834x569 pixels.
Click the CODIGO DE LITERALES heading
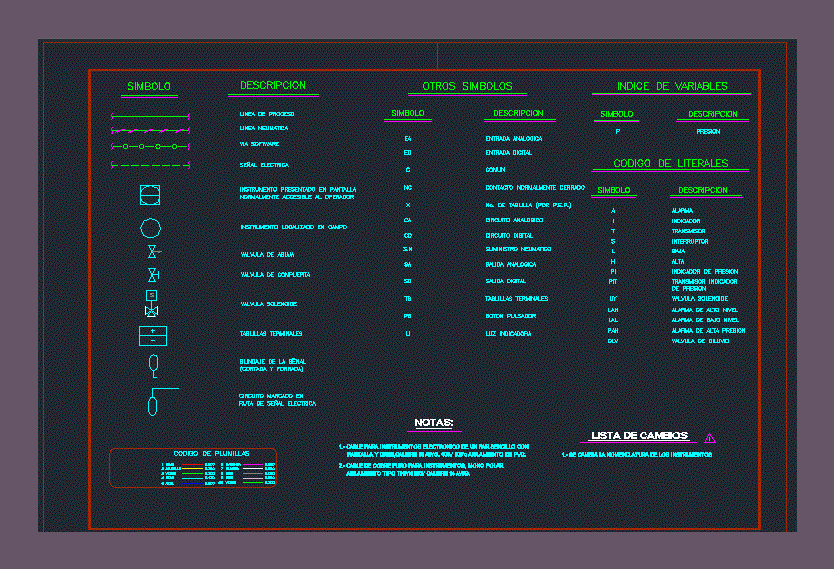click(670, 163)
